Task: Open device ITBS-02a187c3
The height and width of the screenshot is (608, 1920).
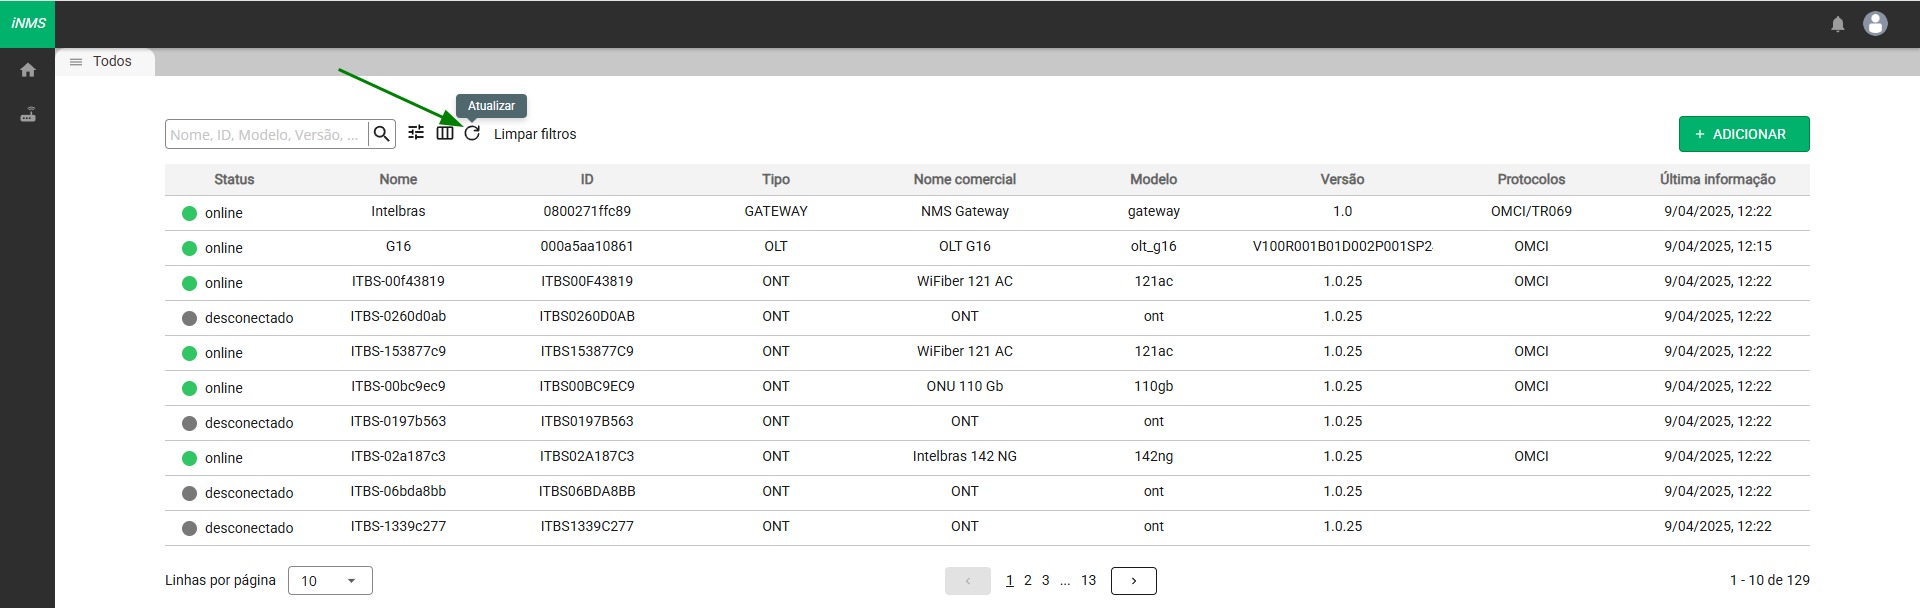Action: click(x=398, y=457)
